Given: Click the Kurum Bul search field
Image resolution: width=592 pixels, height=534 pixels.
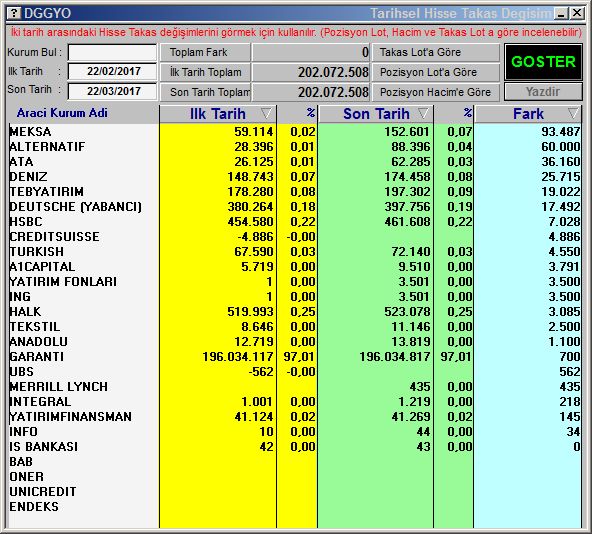Looking at the screenshot, I should tap(112, 52).
